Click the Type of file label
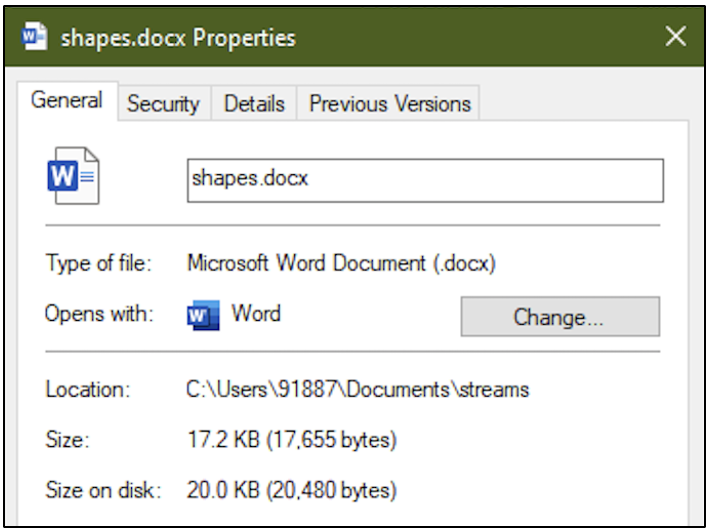 coord(99,263)
